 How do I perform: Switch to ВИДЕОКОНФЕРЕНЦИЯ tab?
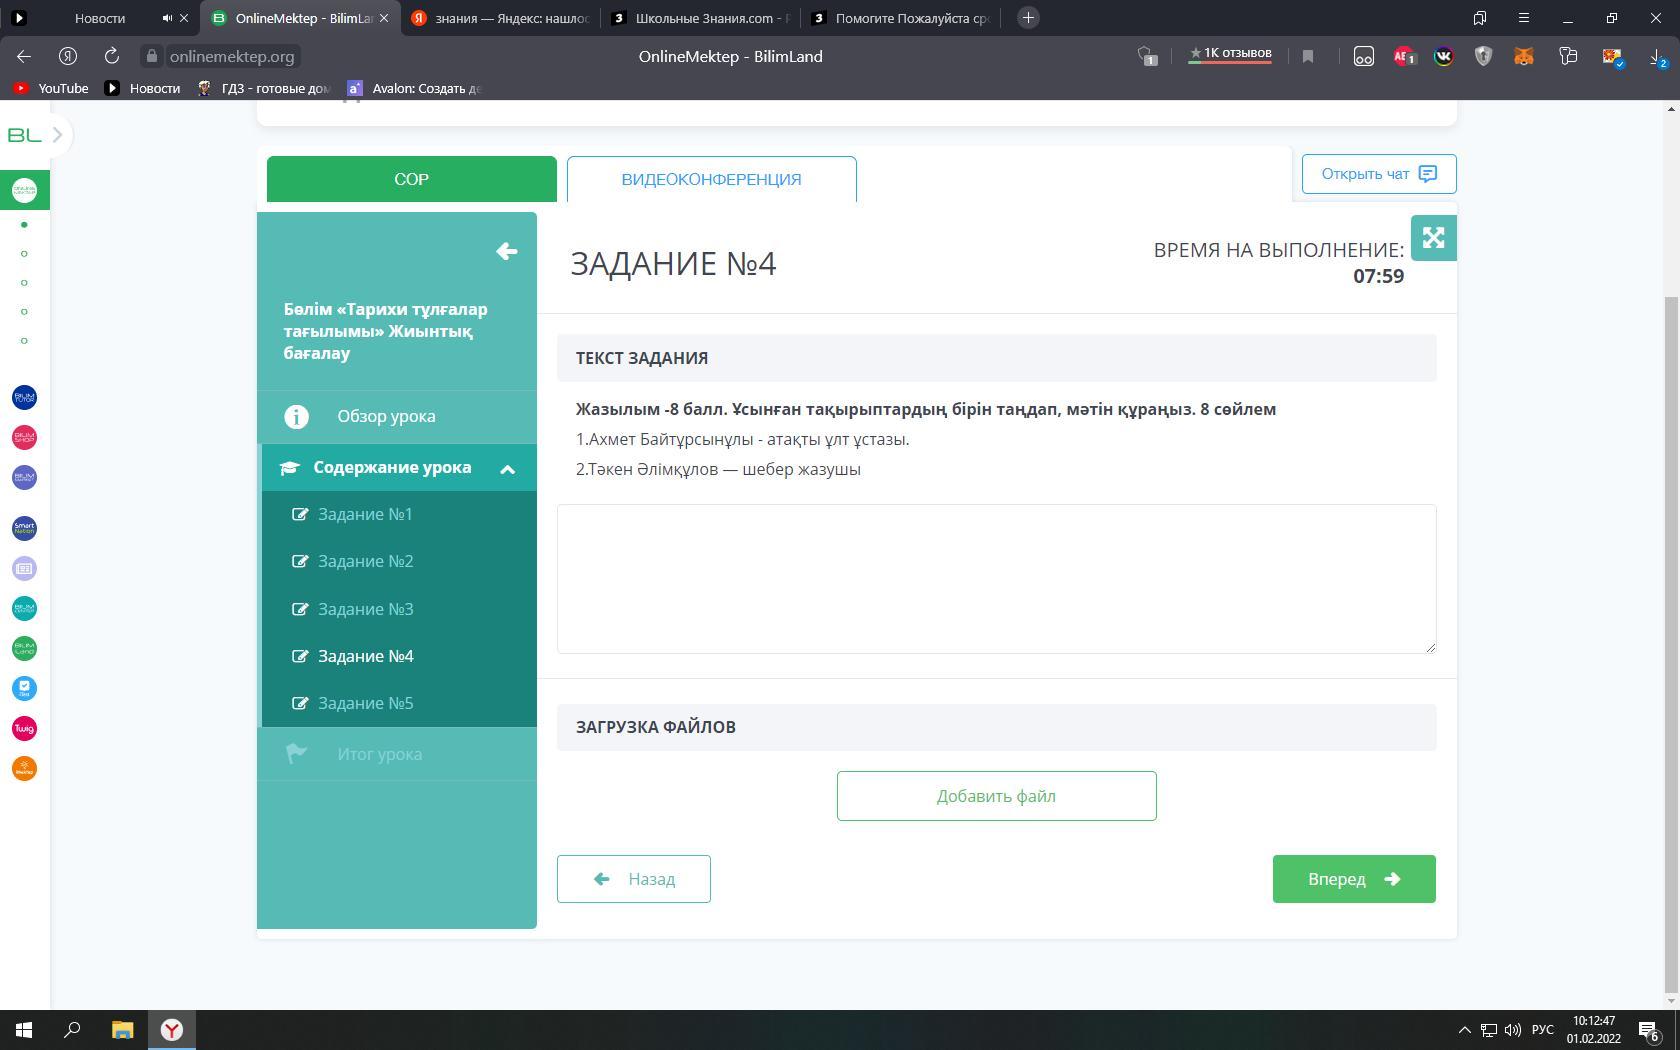711,180
